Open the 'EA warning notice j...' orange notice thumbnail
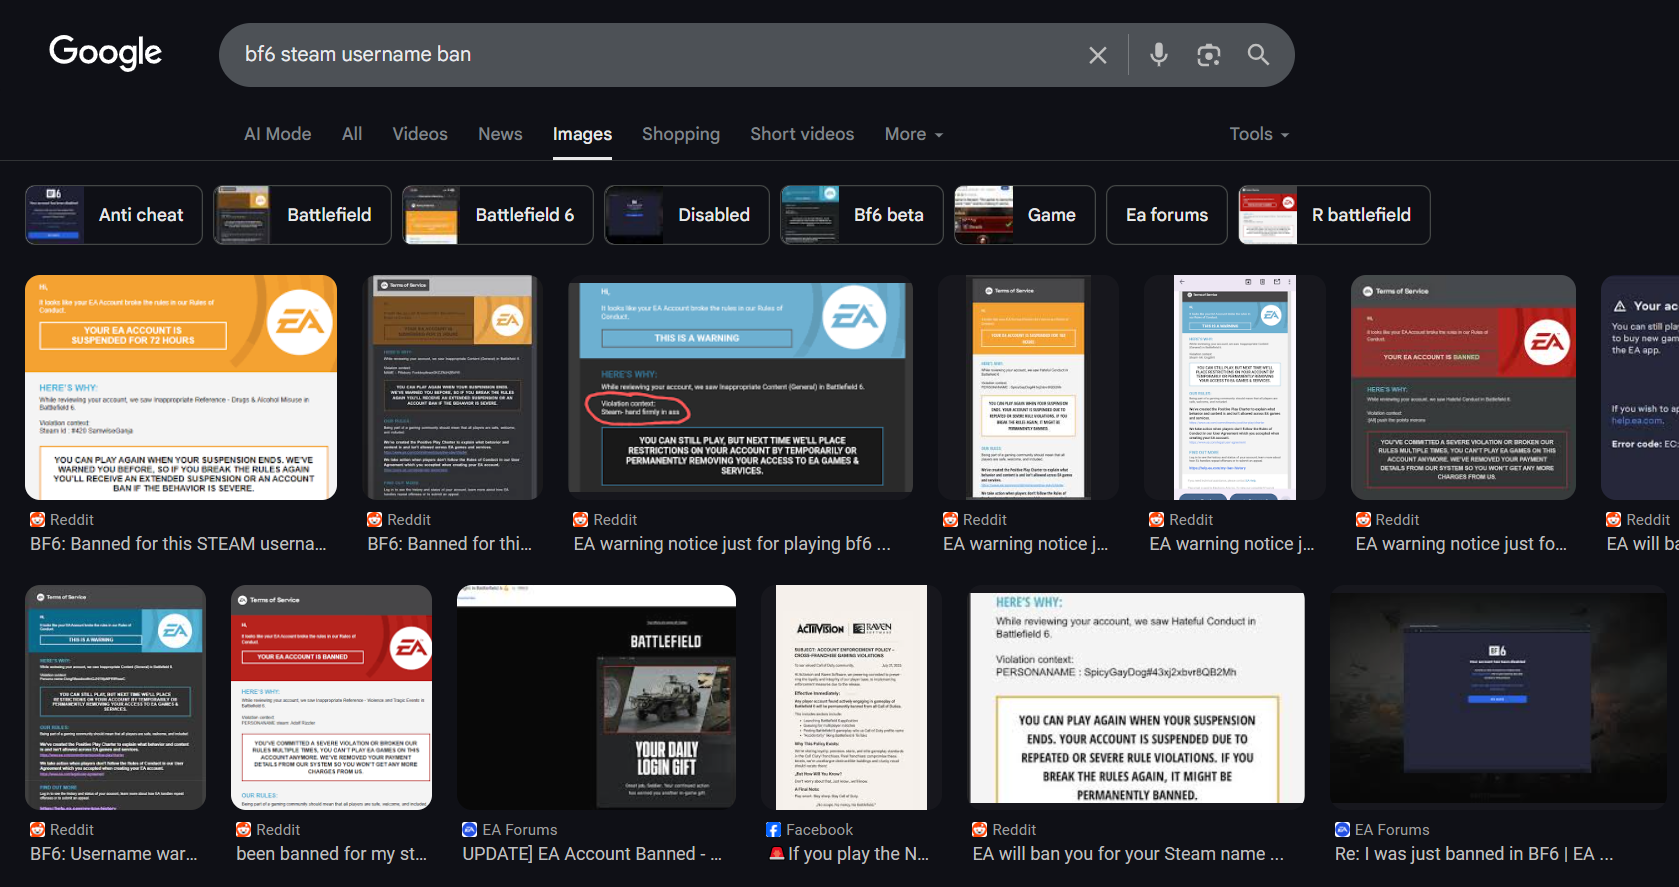The width and height of the screenshot is (1679, 887). [1028, 387]
